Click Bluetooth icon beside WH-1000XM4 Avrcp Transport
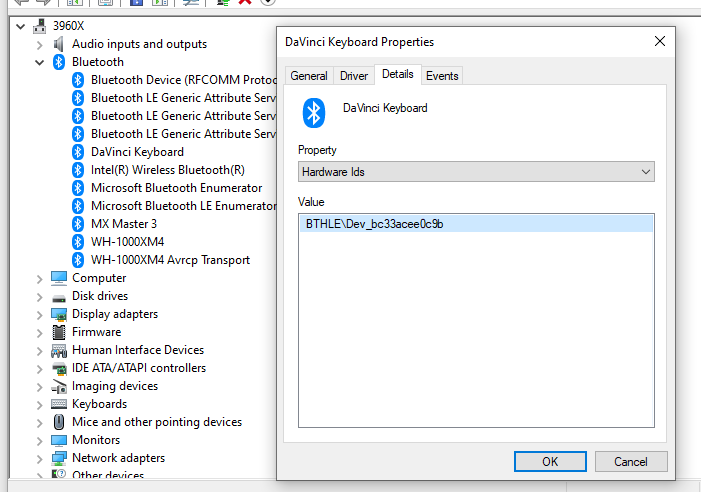This screenshot has height=492, width=701. [78, 260]
